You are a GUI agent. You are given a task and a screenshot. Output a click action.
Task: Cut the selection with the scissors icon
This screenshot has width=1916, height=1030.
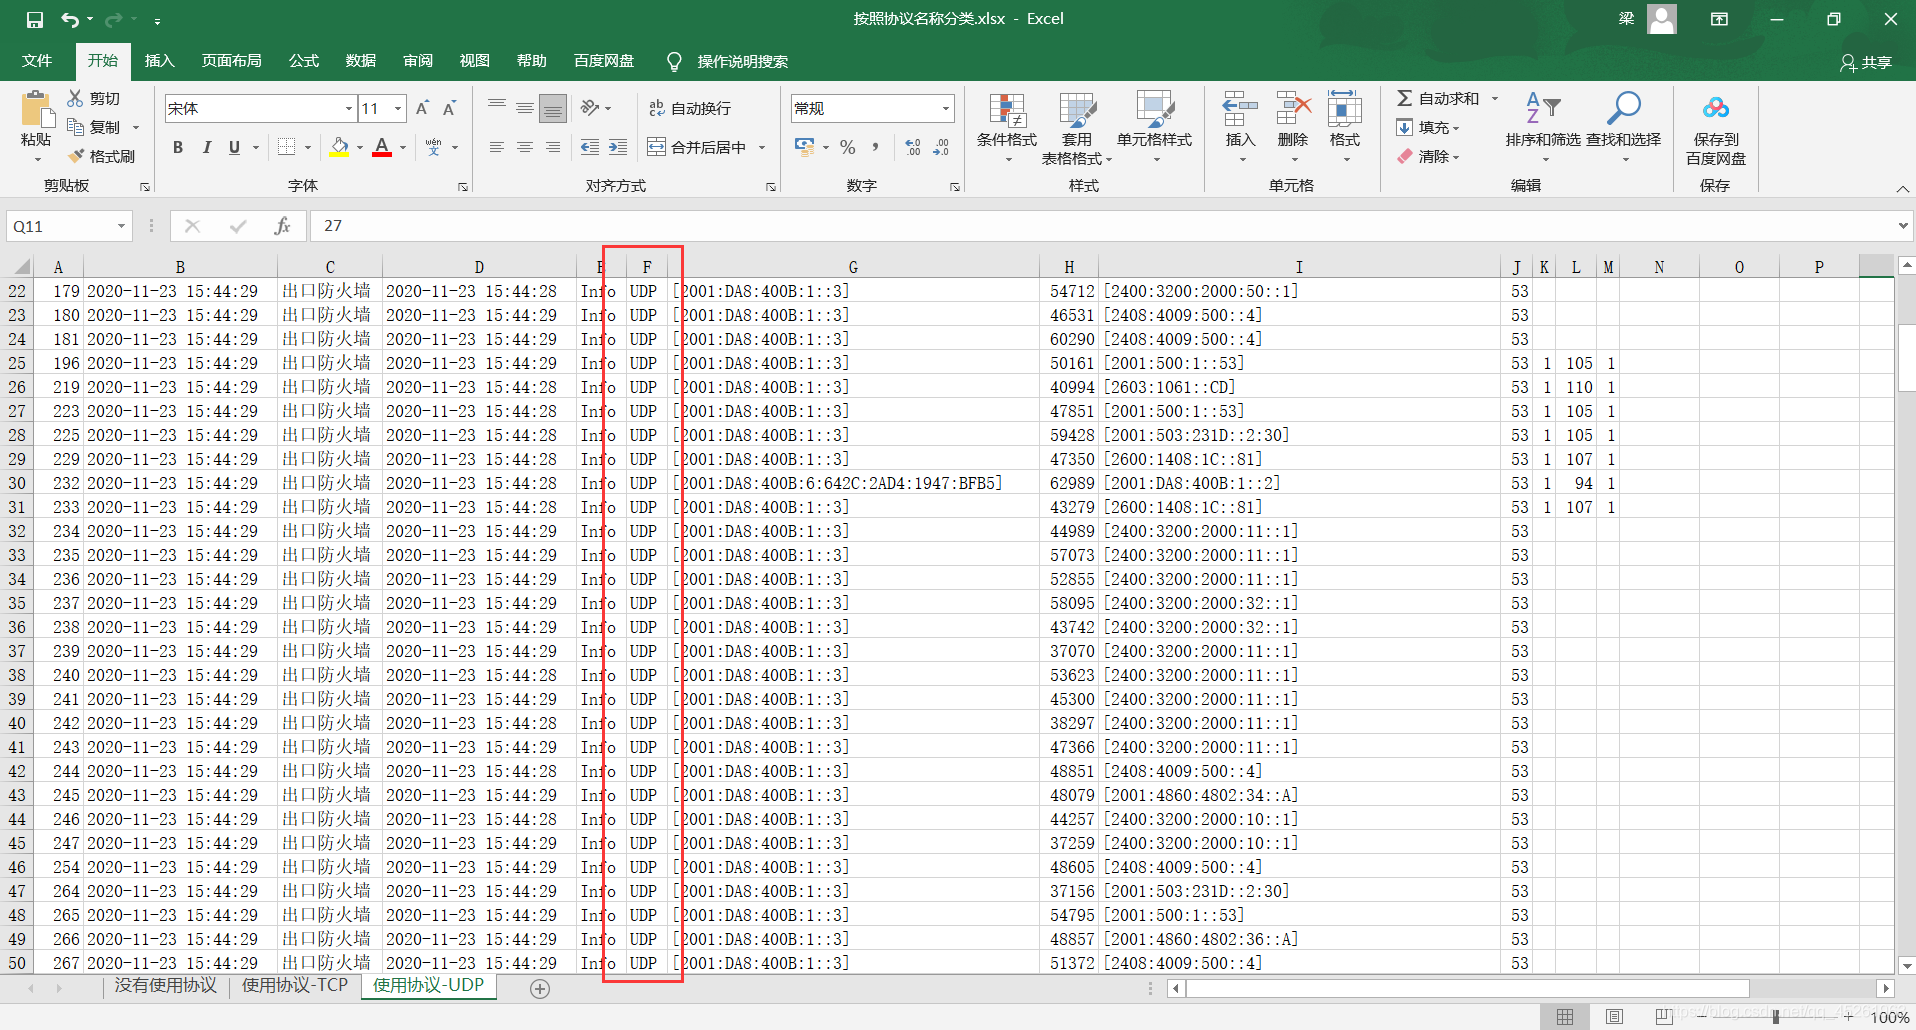[x=75, y=98]
